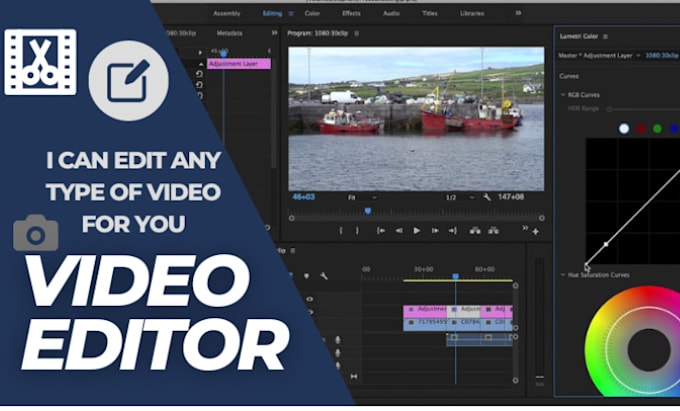Collapse the RGB Curves section
The width and height of the screenshot is (680, 411).
(563, 95)
